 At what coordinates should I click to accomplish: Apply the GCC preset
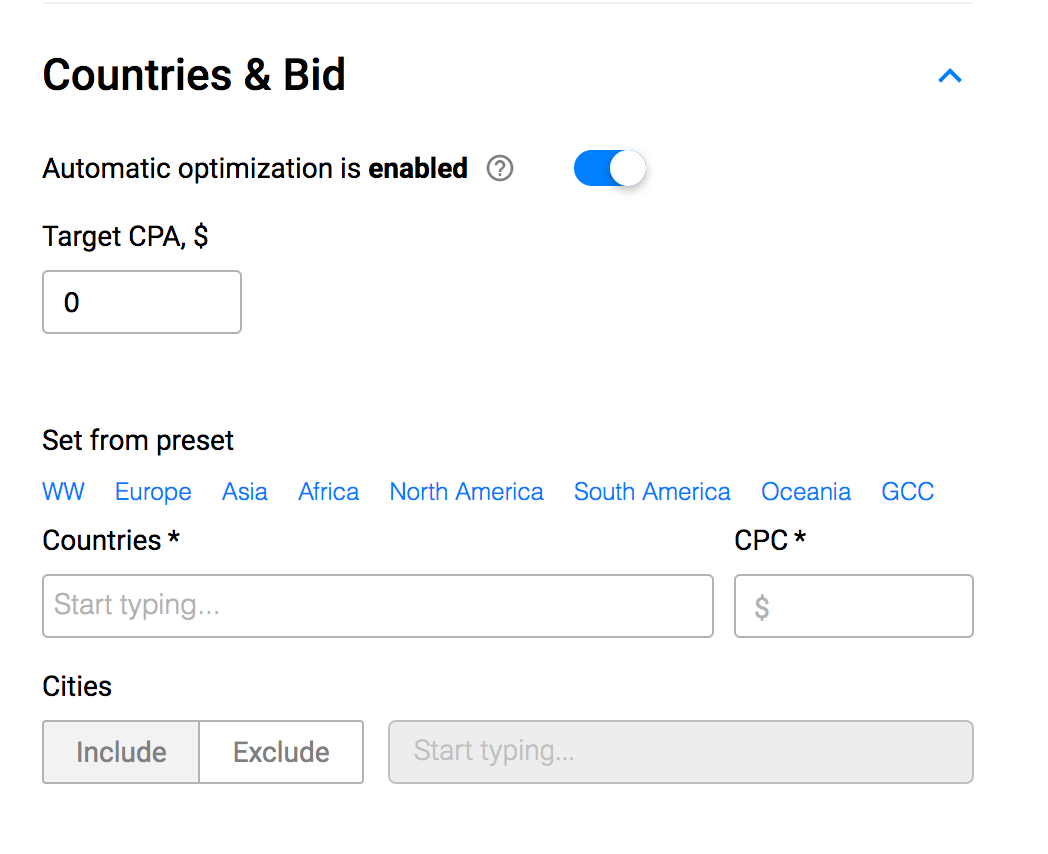(907, 492)
